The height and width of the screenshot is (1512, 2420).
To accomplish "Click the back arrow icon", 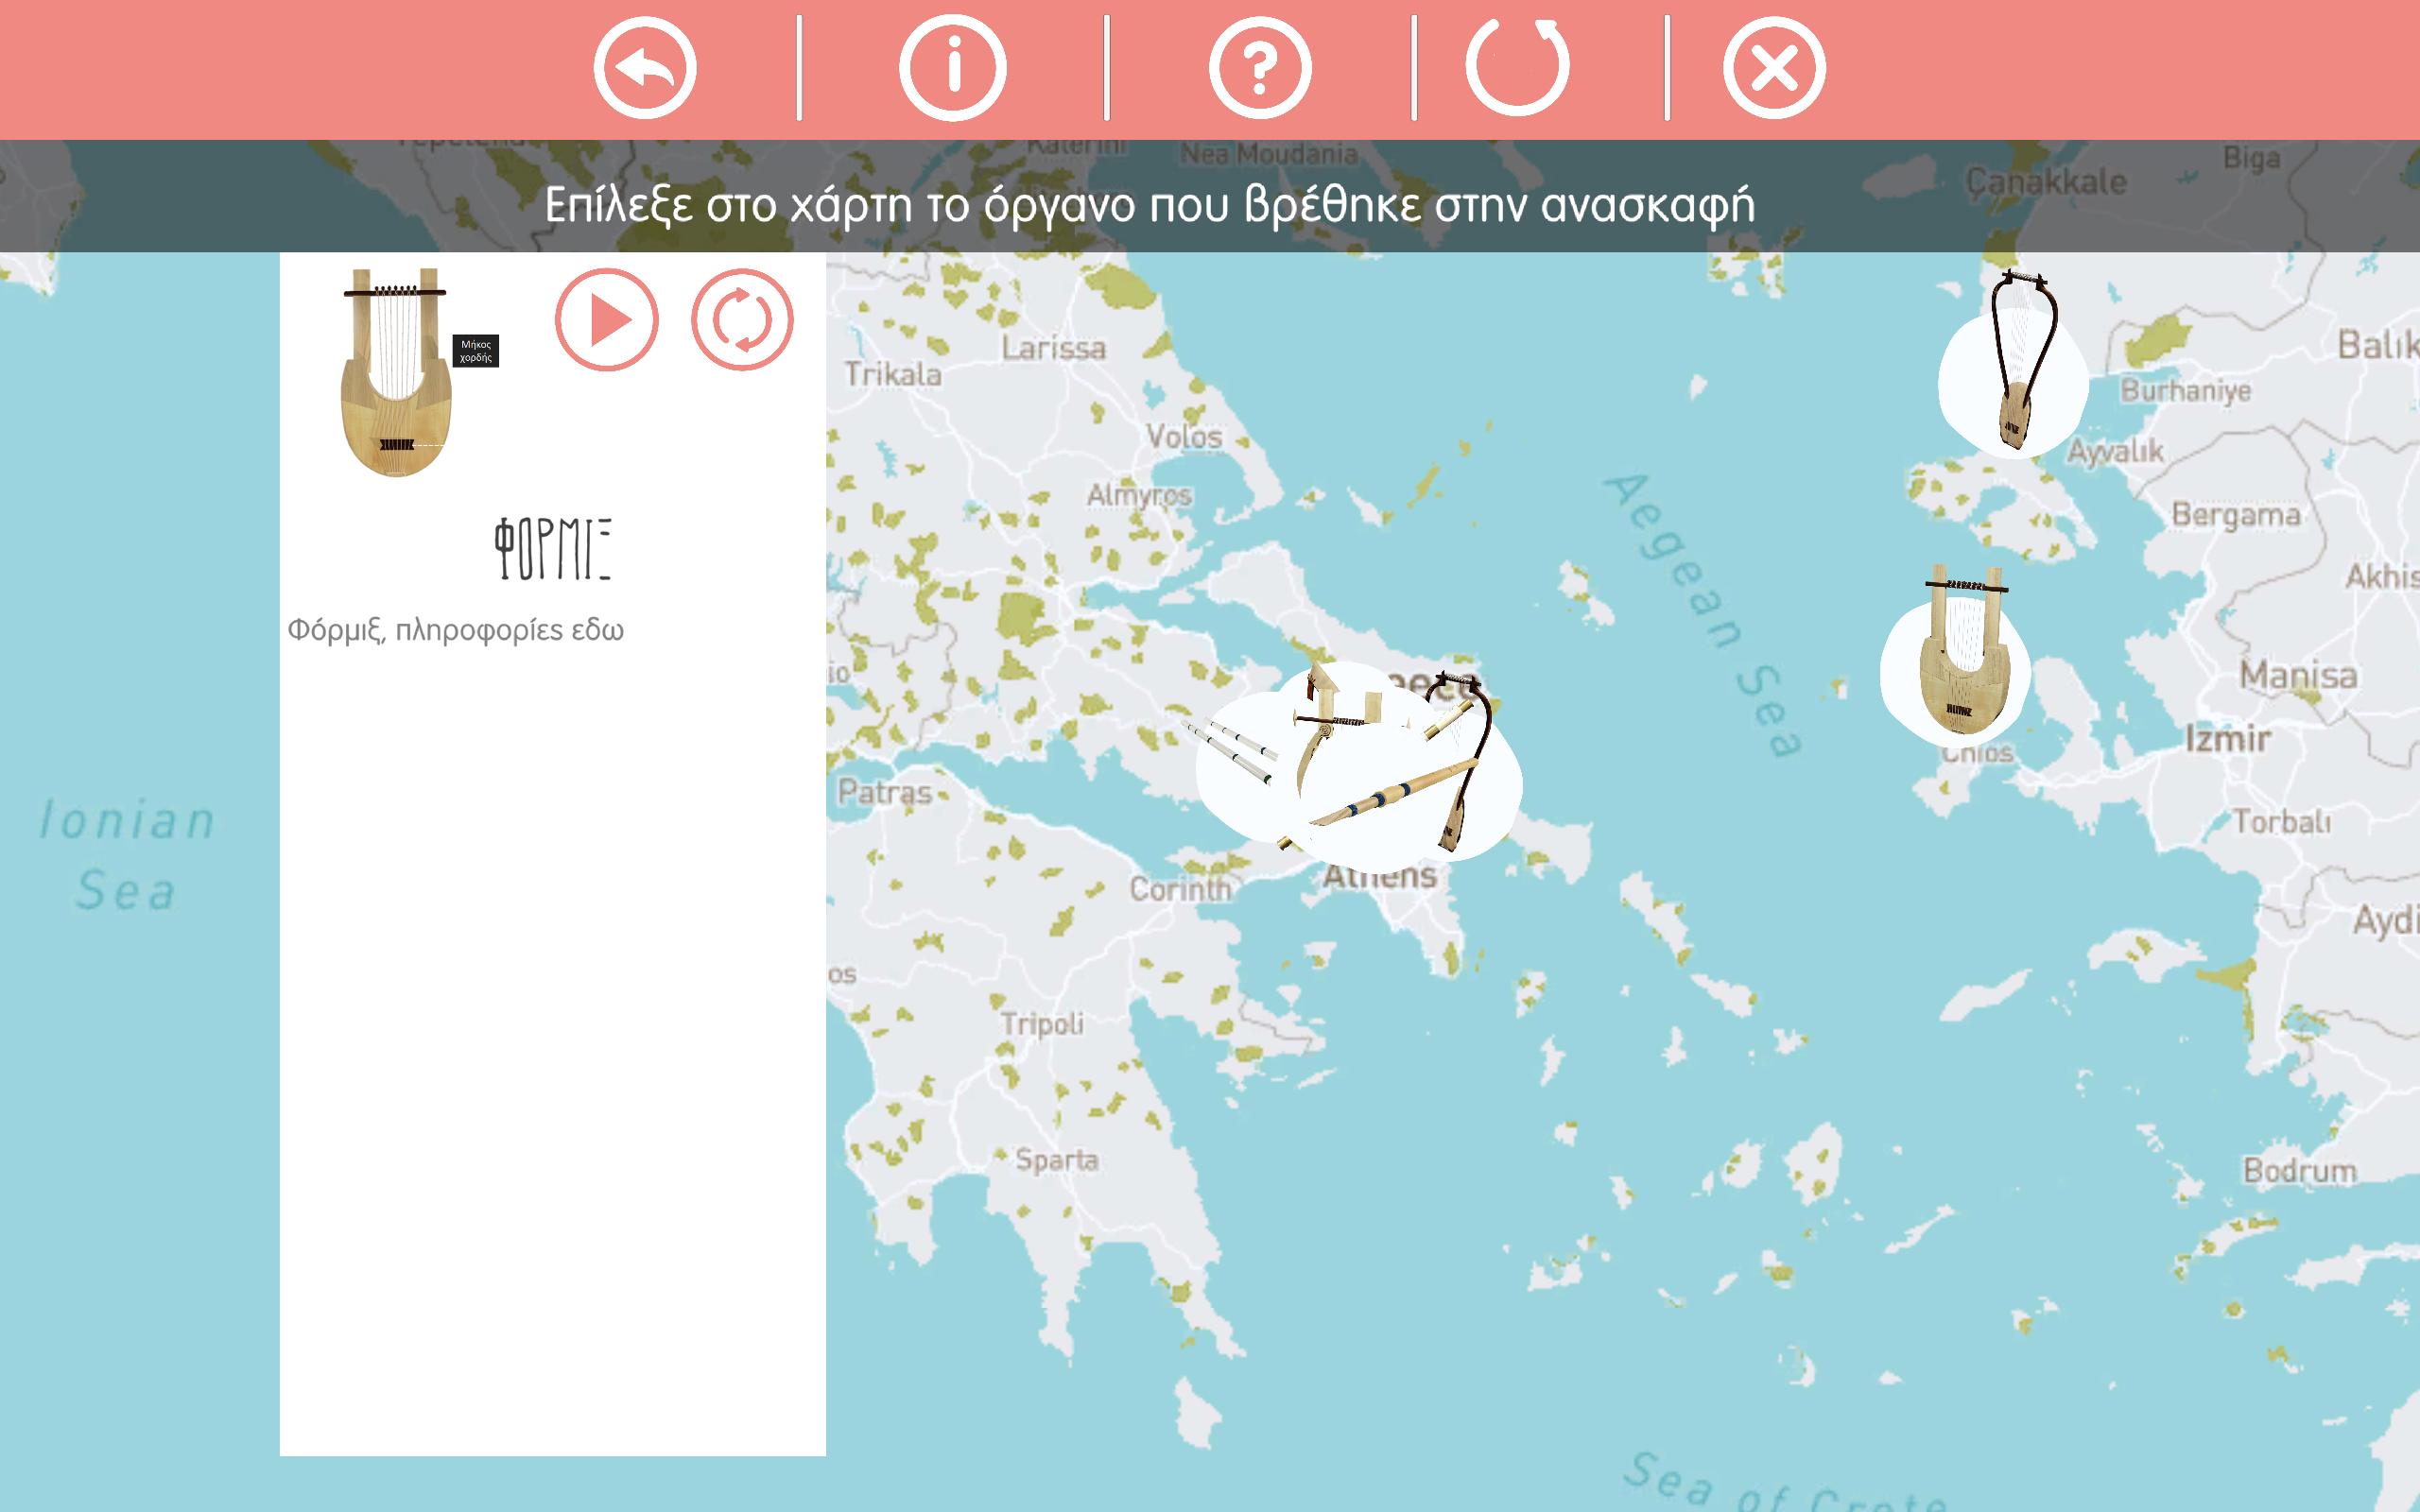I will click(645, 68).
